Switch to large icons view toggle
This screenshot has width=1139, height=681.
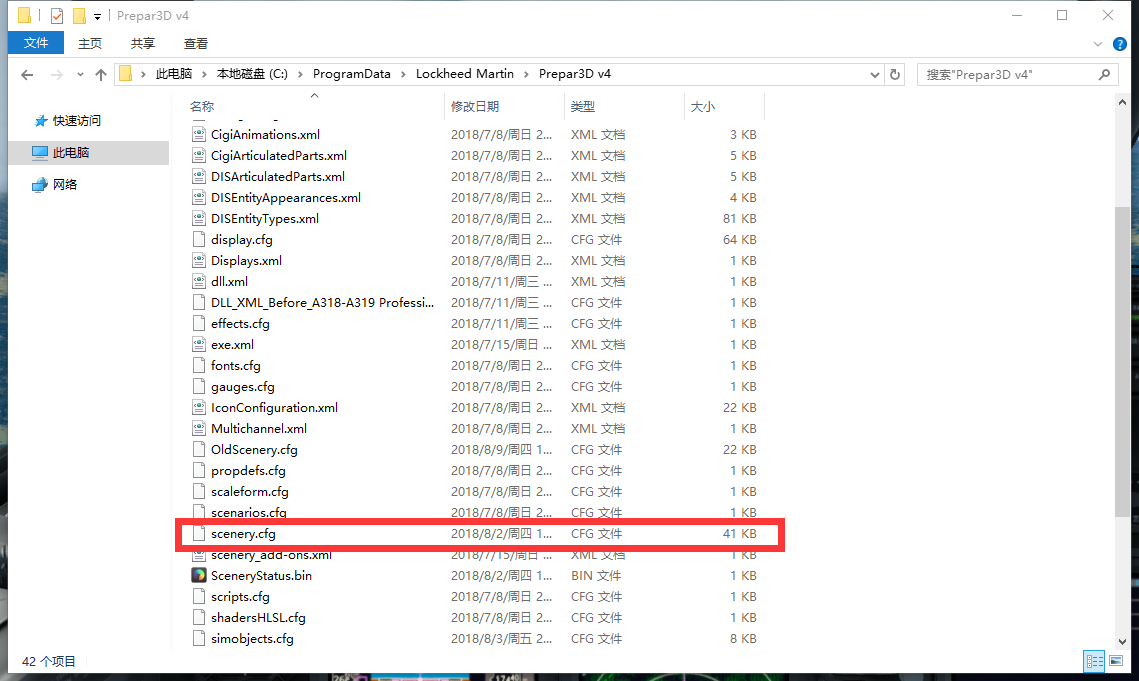1116,661
